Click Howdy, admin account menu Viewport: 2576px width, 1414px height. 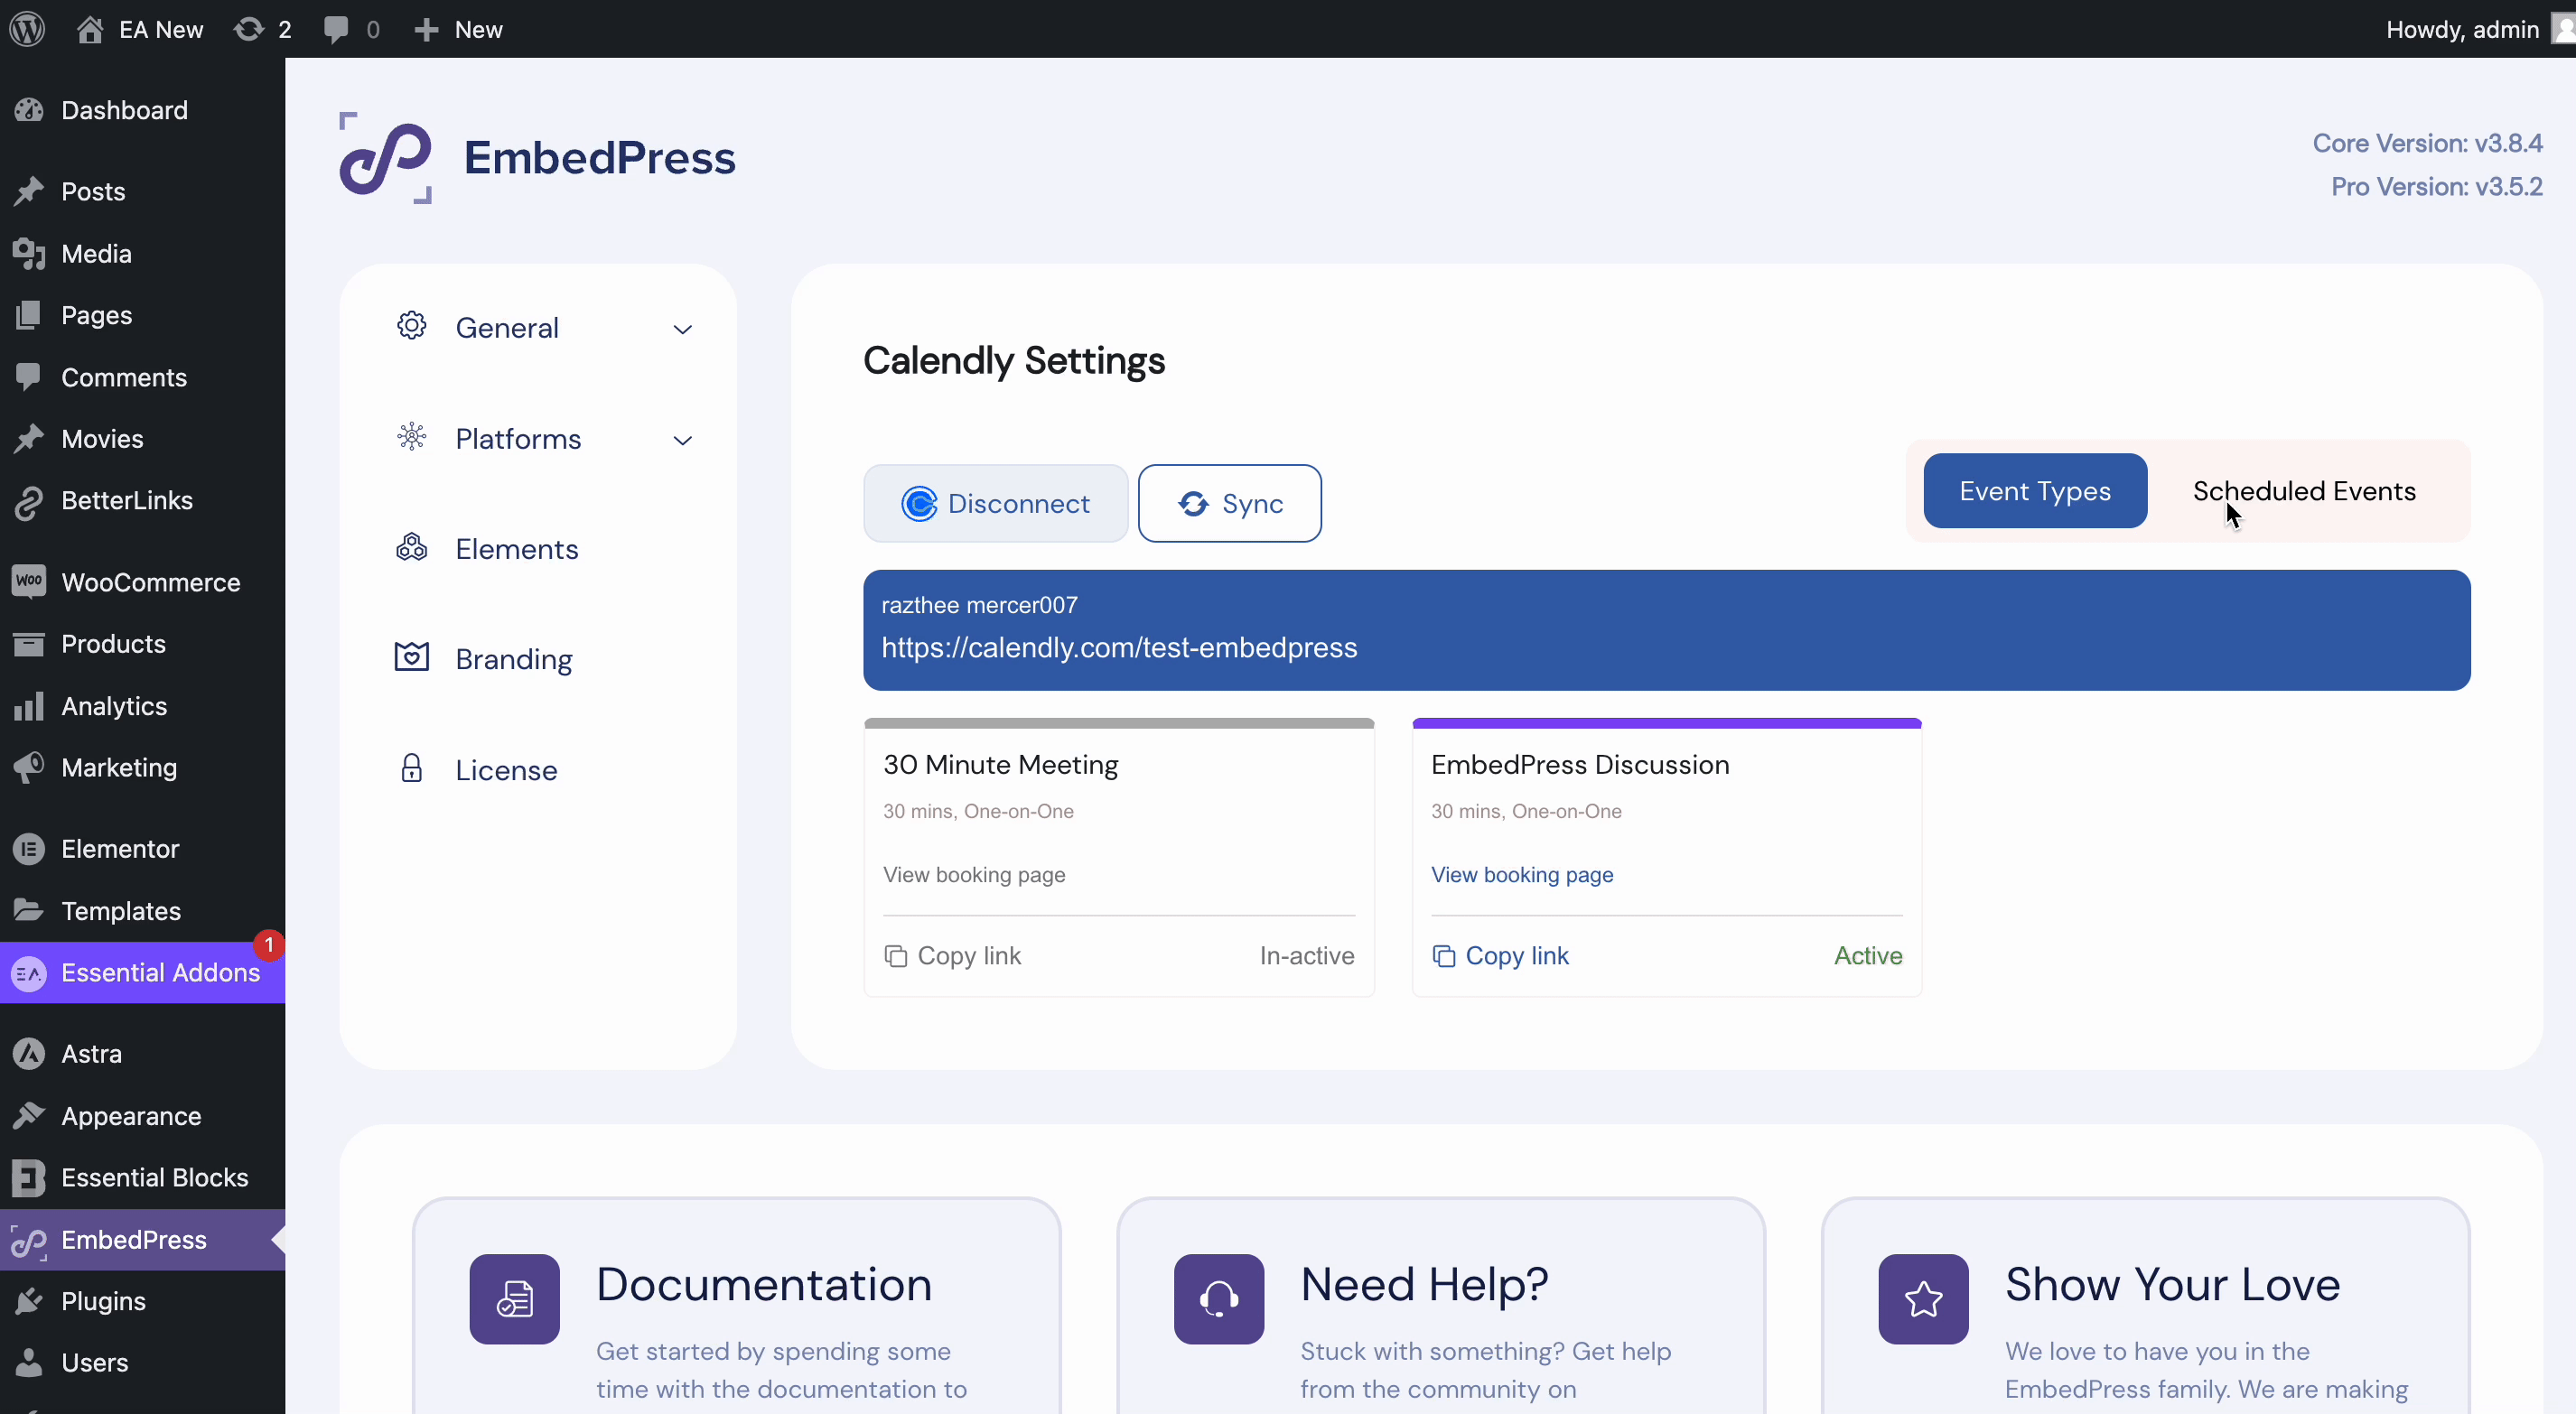(x=2478, y=29)
